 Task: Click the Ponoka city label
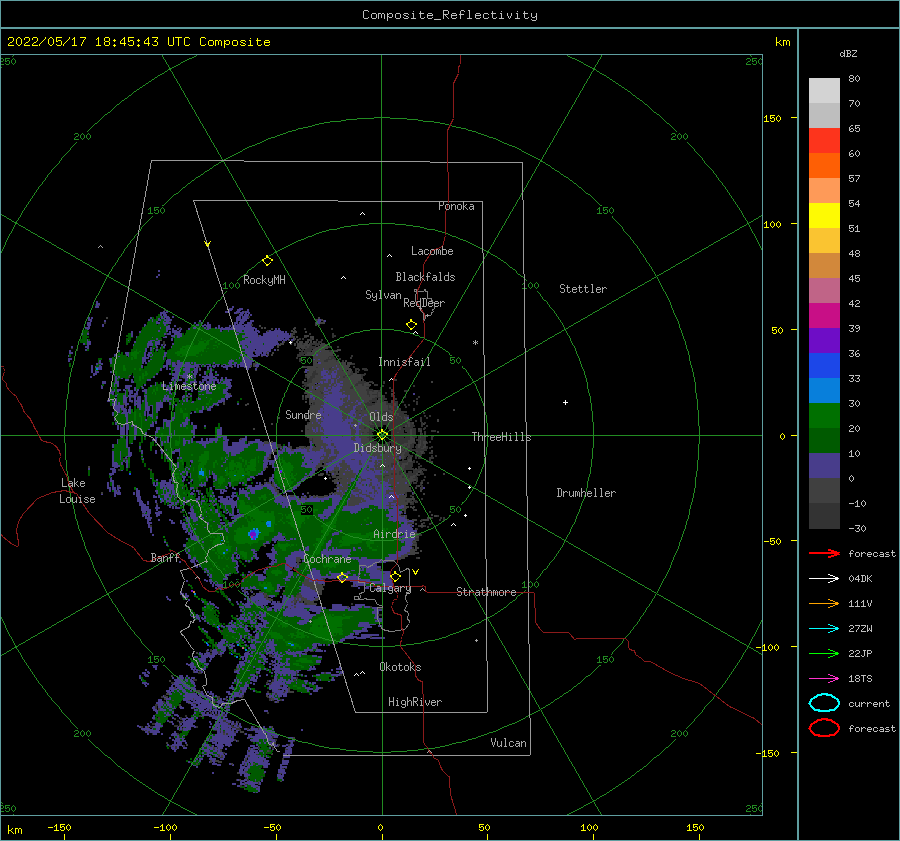(456, 206)
